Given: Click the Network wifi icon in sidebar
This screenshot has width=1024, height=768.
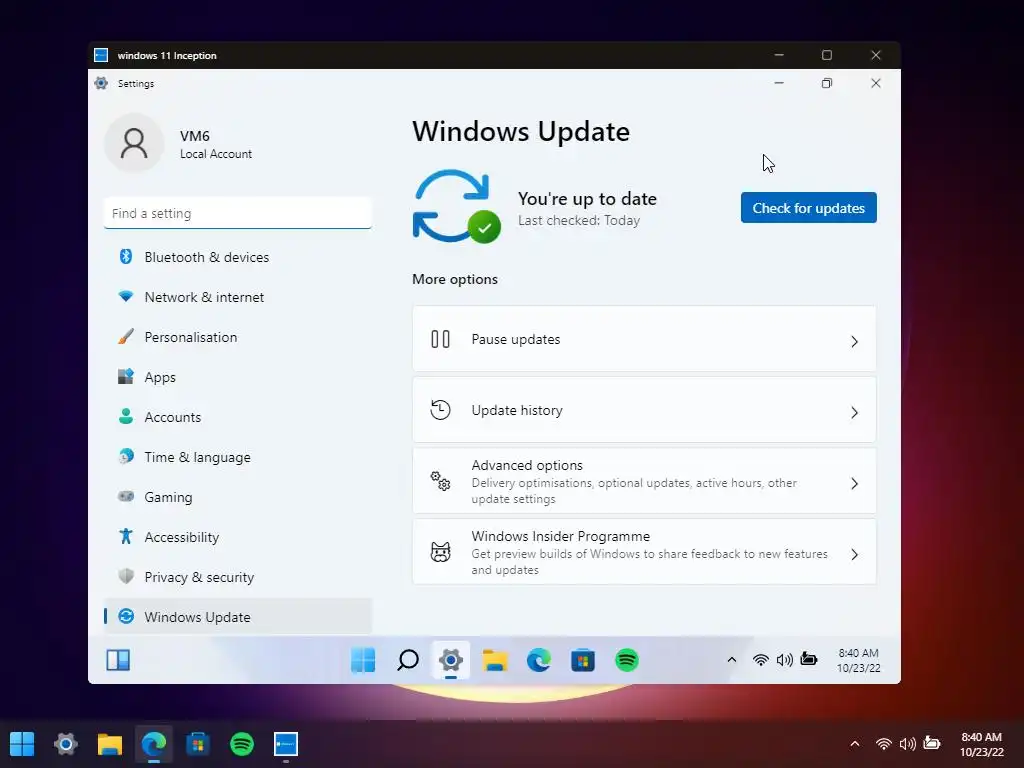Looking at the screenshot, I should click(x=125, y=296).
